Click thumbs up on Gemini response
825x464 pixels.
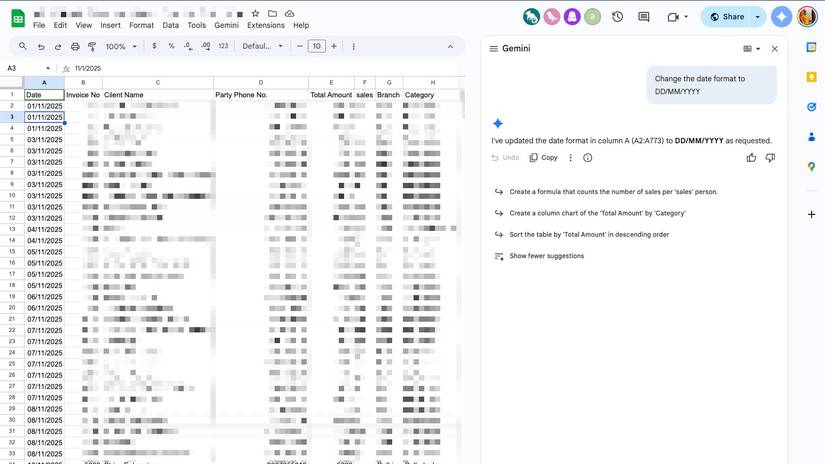tap(751, 157)
